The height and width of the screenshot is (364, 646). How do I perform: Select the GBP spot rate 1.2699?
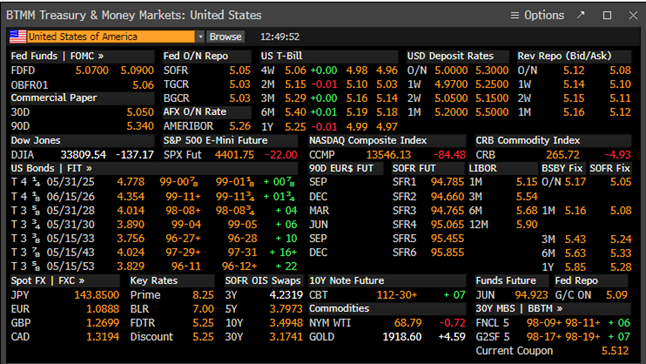(103, 324)
